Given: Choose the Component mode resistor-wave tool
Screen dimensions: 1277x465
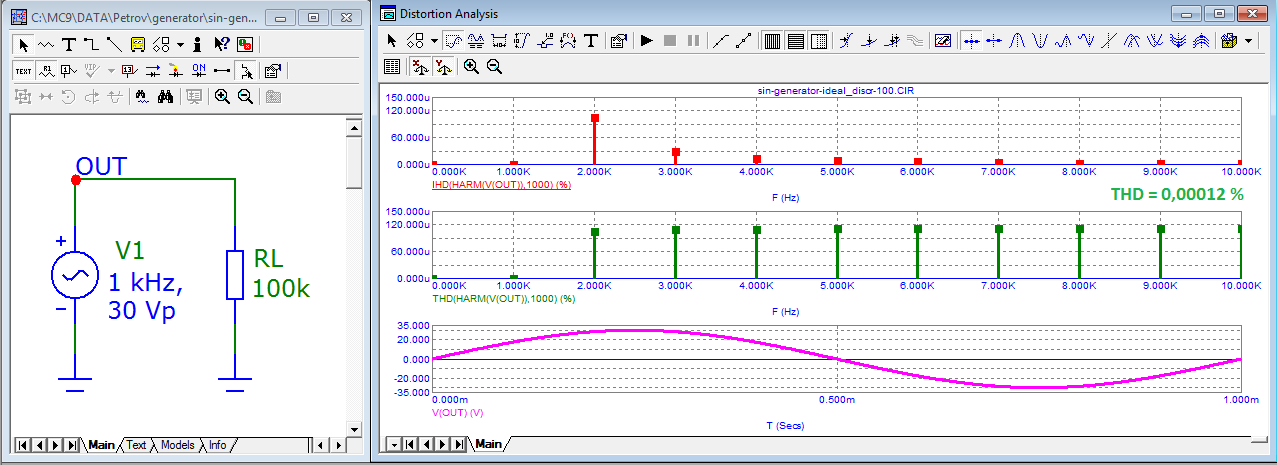Looking at the screenshot, I should (46, 44).
